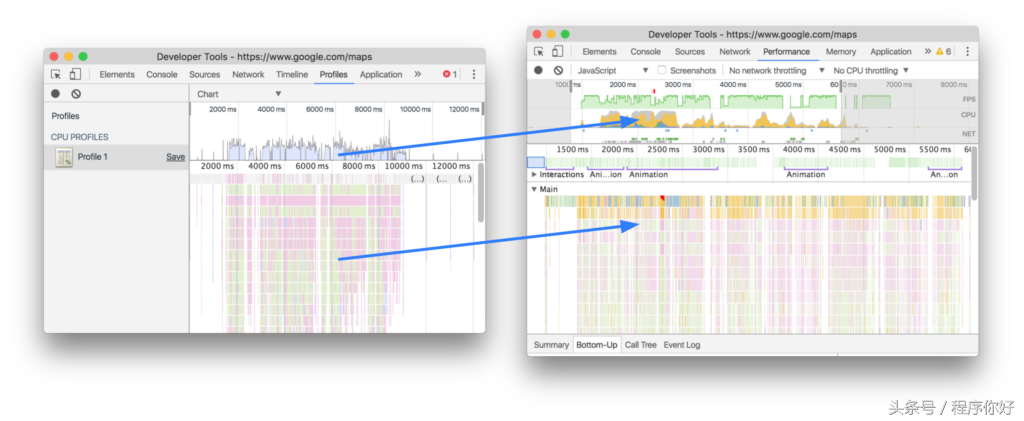
Task: Click record button in Performance panel
Action: click(538, 71)
